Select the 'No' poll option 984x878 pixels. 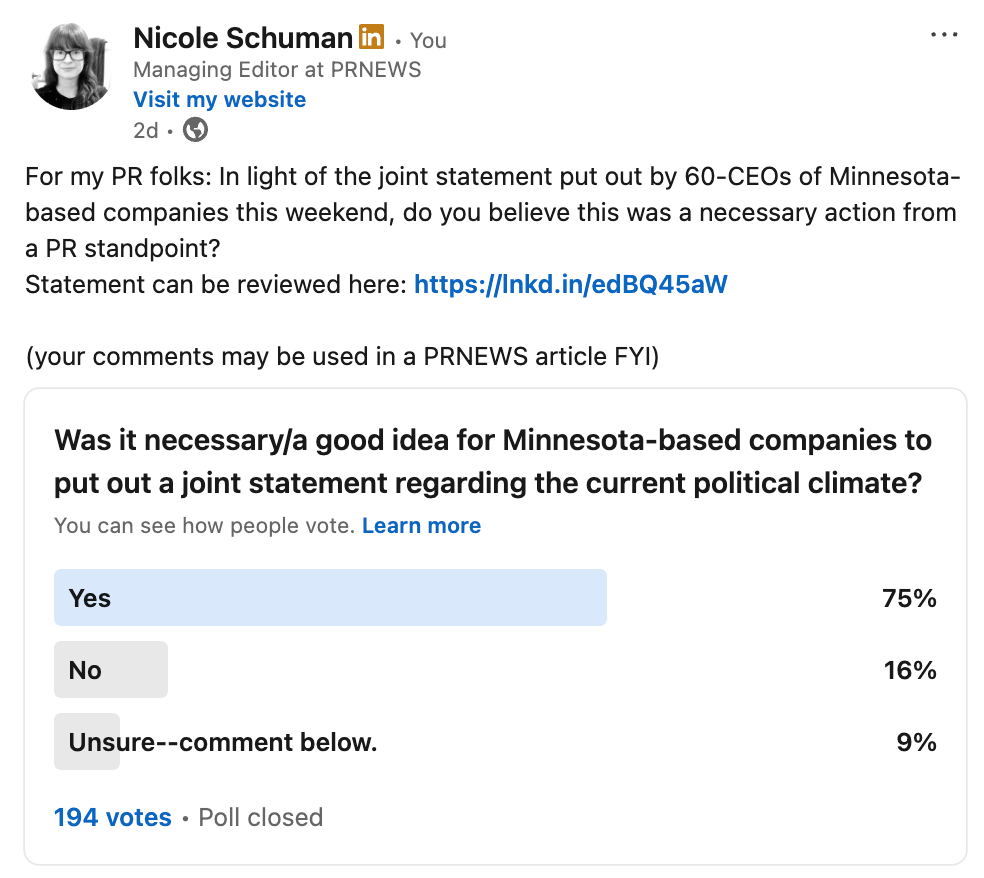coord(110,669)
